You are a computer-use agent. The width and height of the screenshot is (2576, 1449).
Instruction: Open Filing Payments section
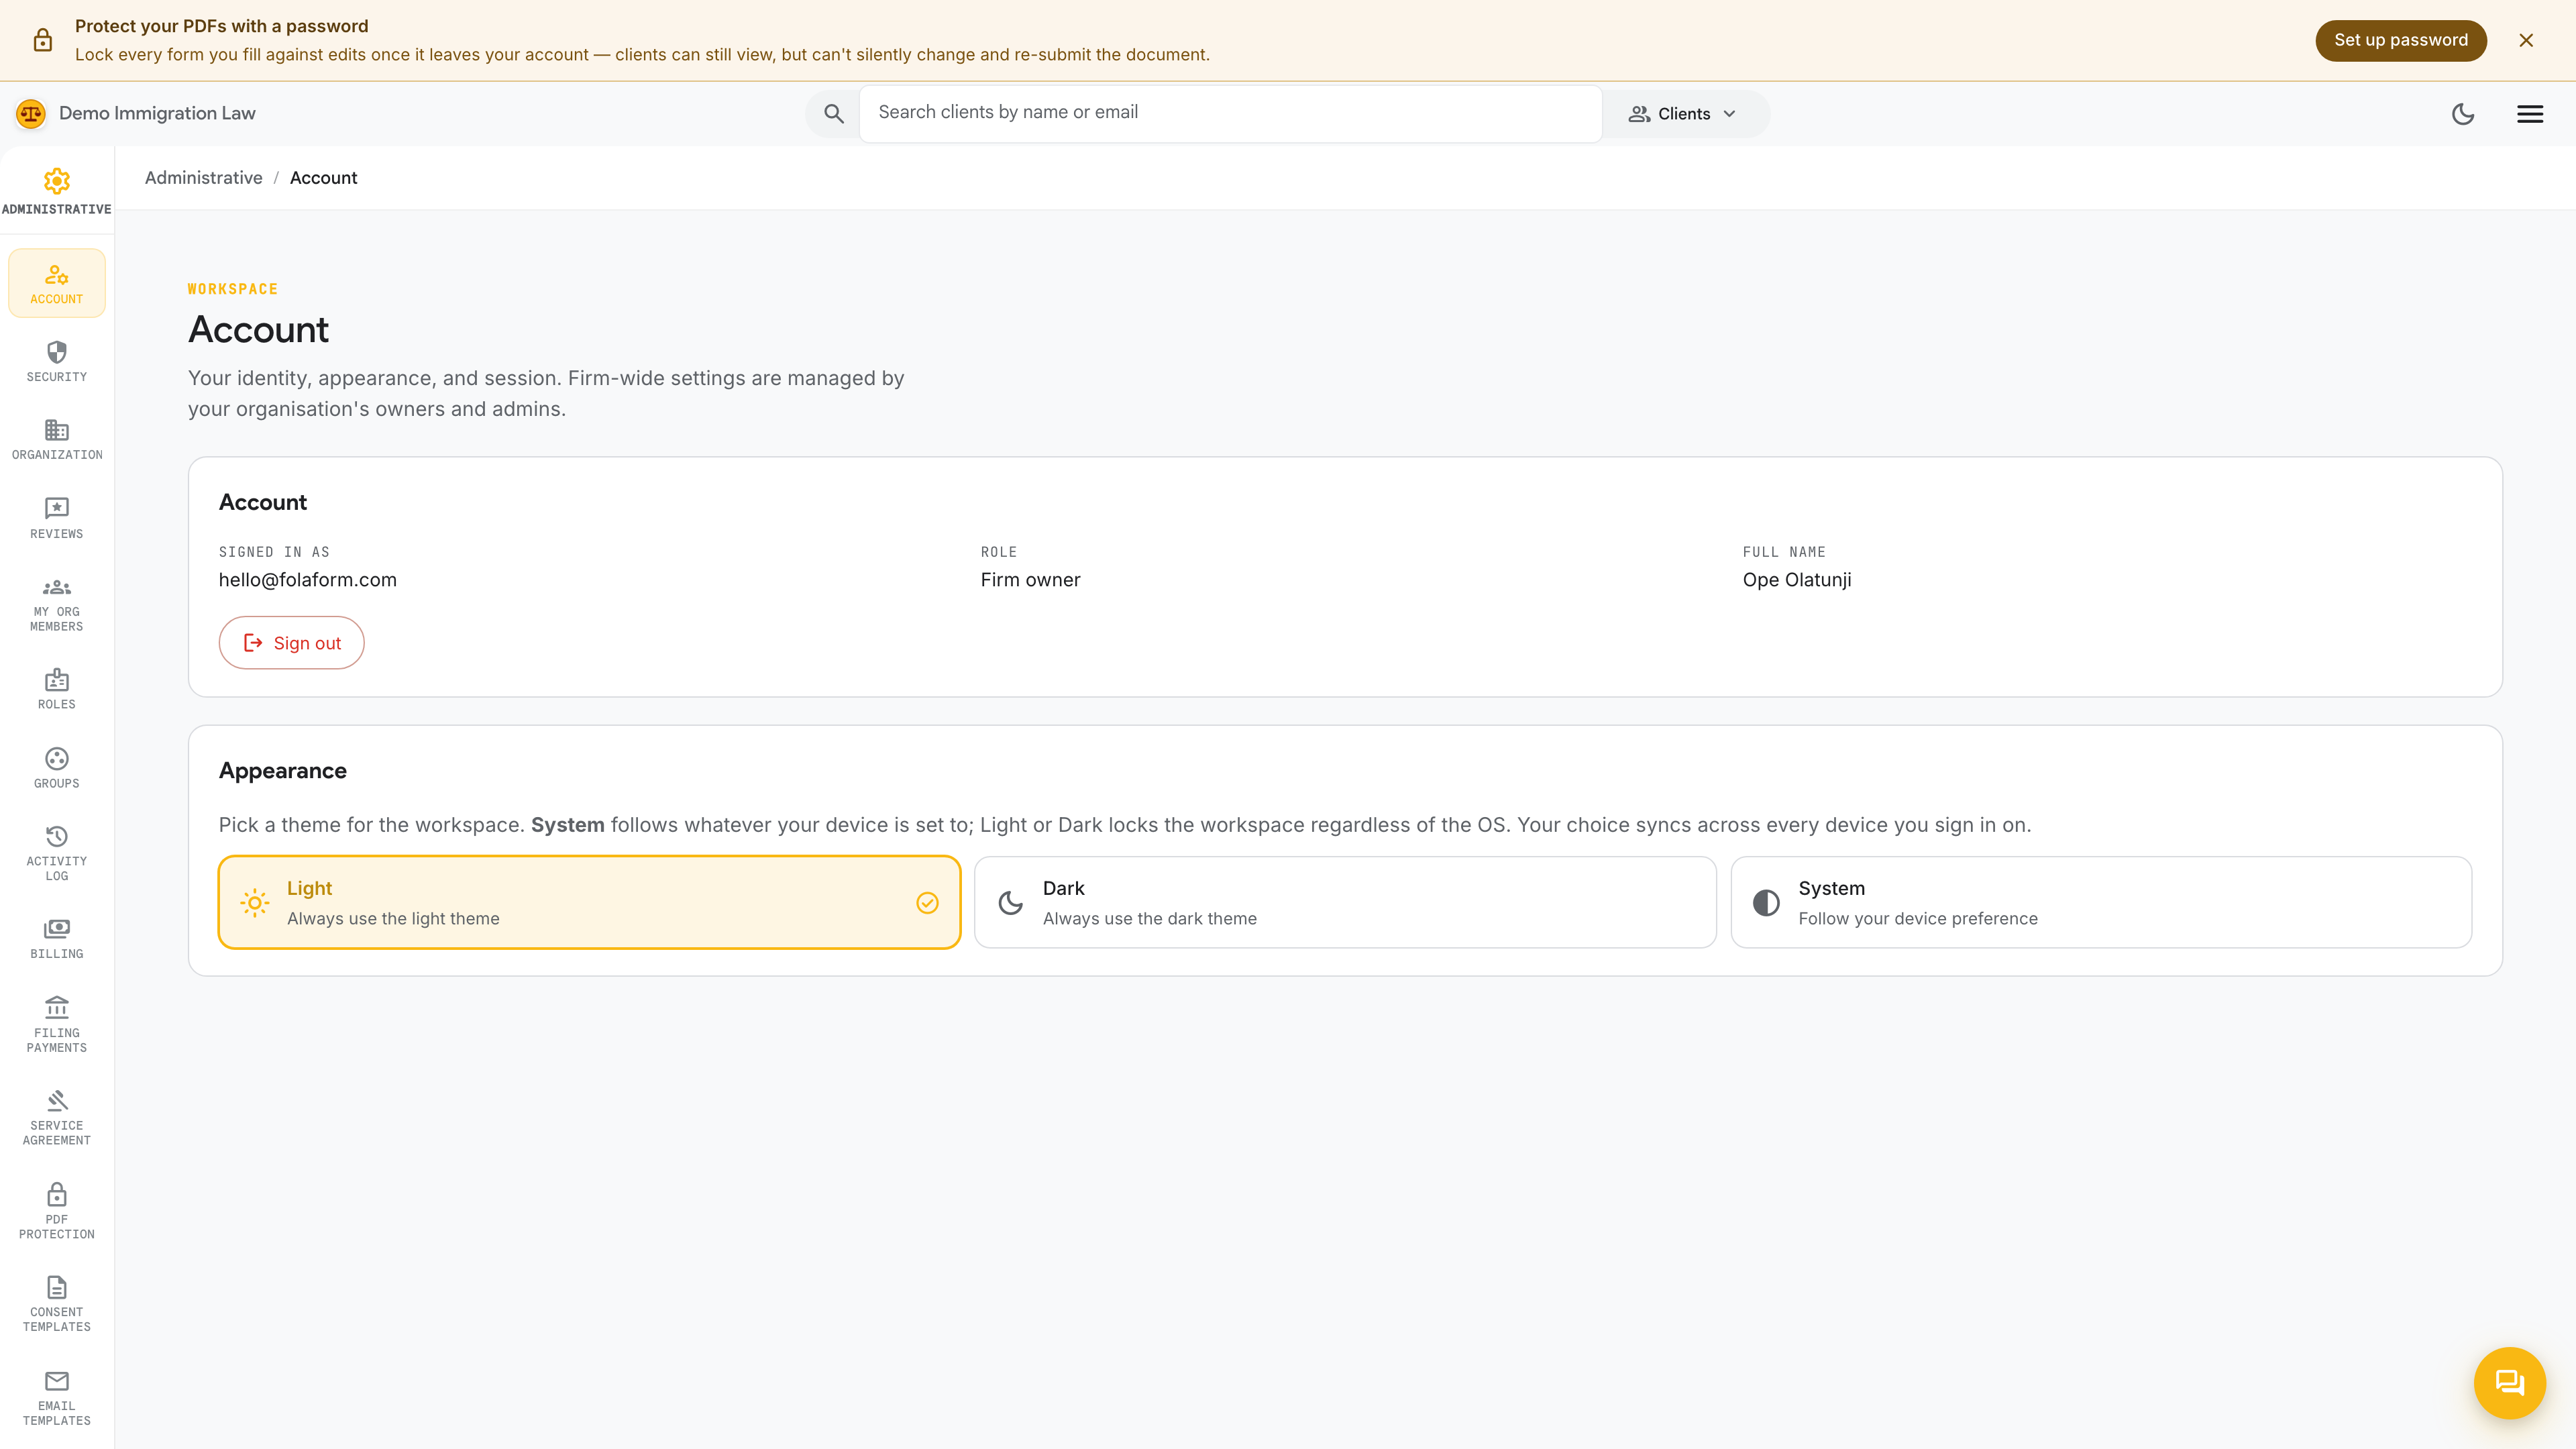point(57,1025)
